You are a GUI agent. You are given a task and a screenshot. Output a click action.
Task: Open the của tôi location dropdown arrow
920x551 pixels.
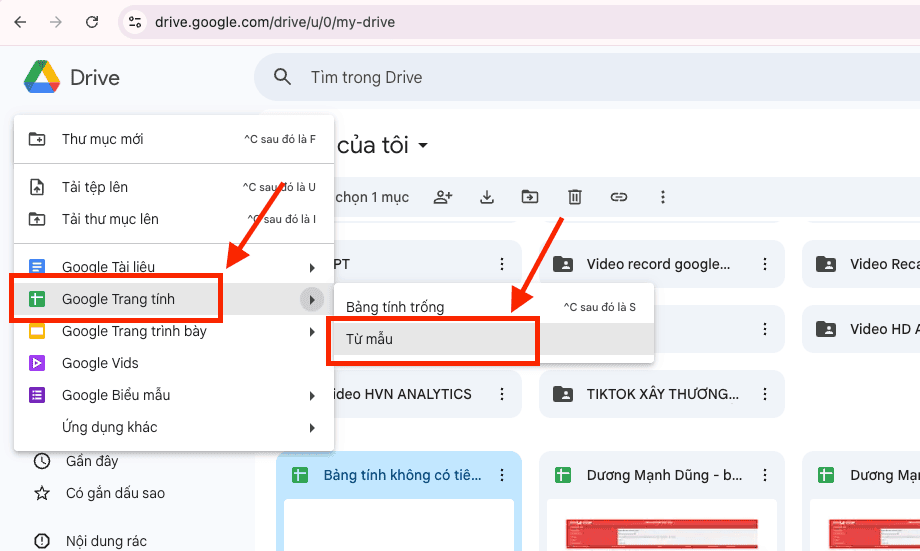pyautogui.click(x=423, y=146)
